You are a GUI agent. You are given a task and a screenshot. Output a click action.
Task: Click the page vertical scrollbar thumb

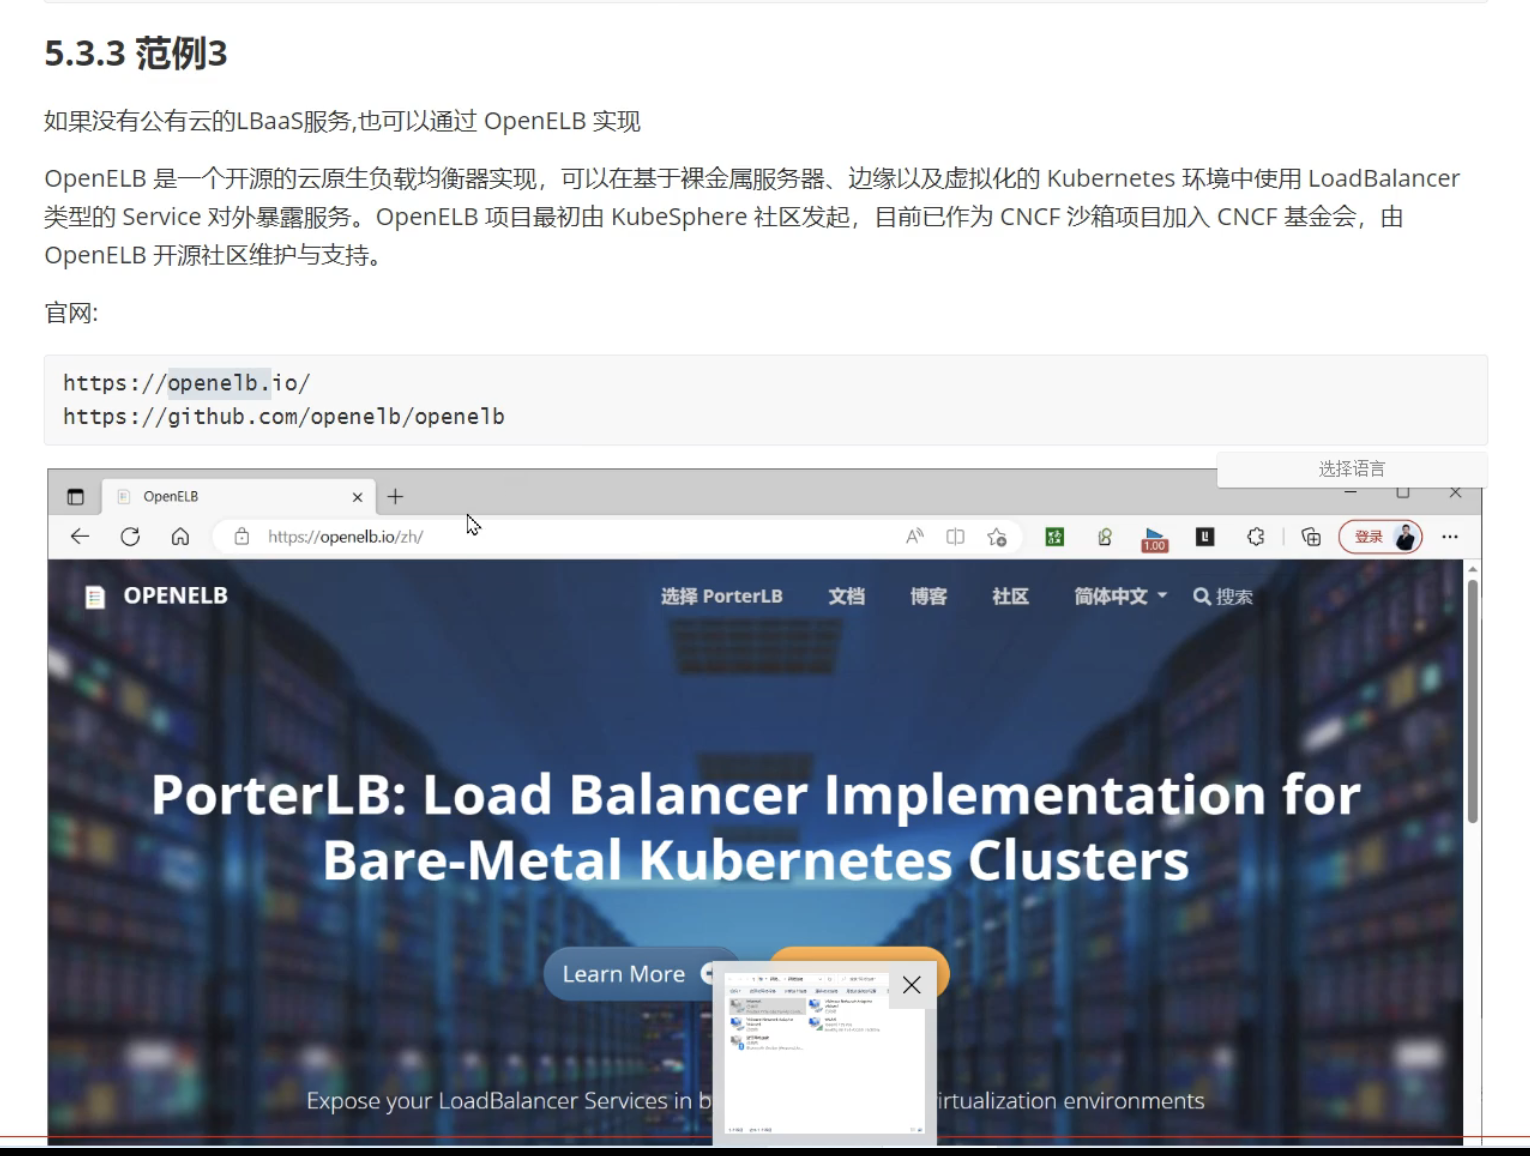[1472, 700]
